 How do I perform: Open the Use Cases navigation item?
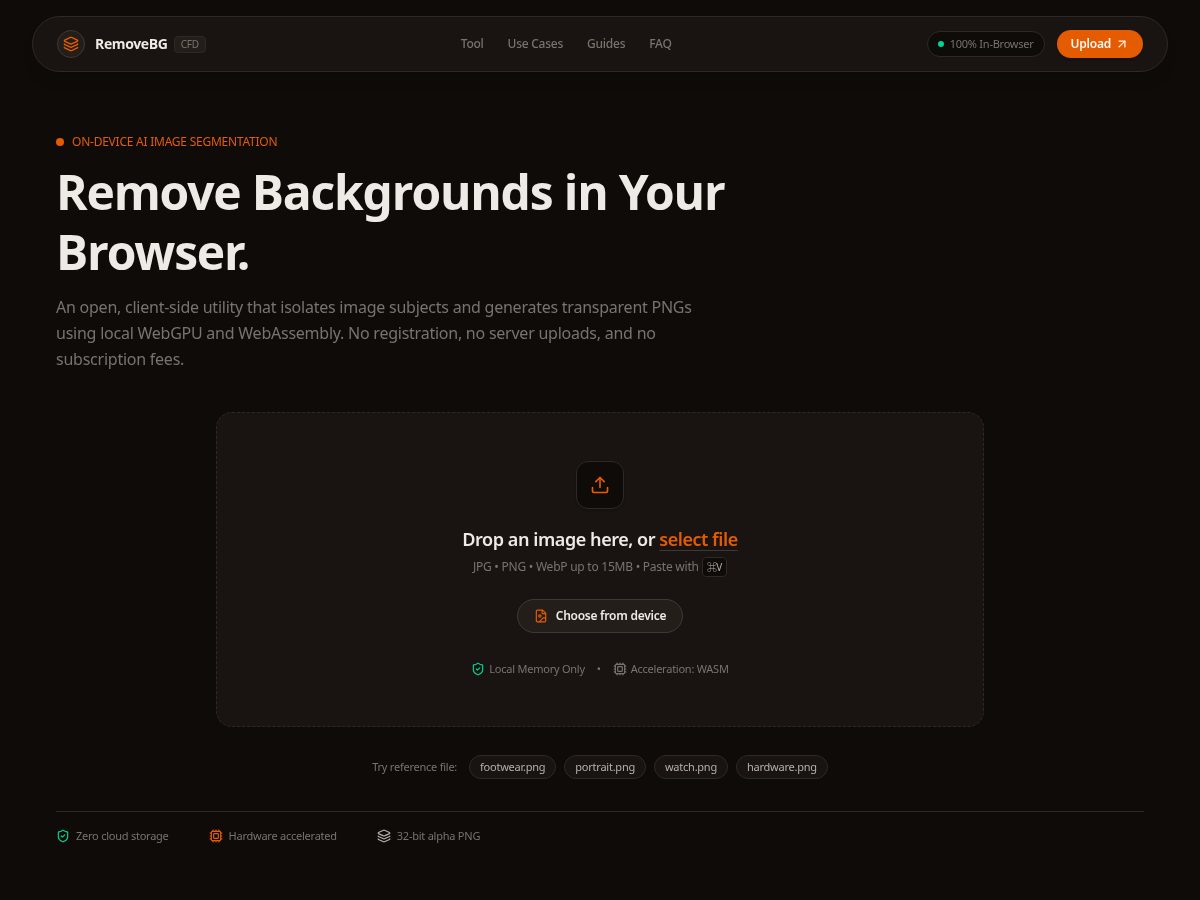point(535,44)
